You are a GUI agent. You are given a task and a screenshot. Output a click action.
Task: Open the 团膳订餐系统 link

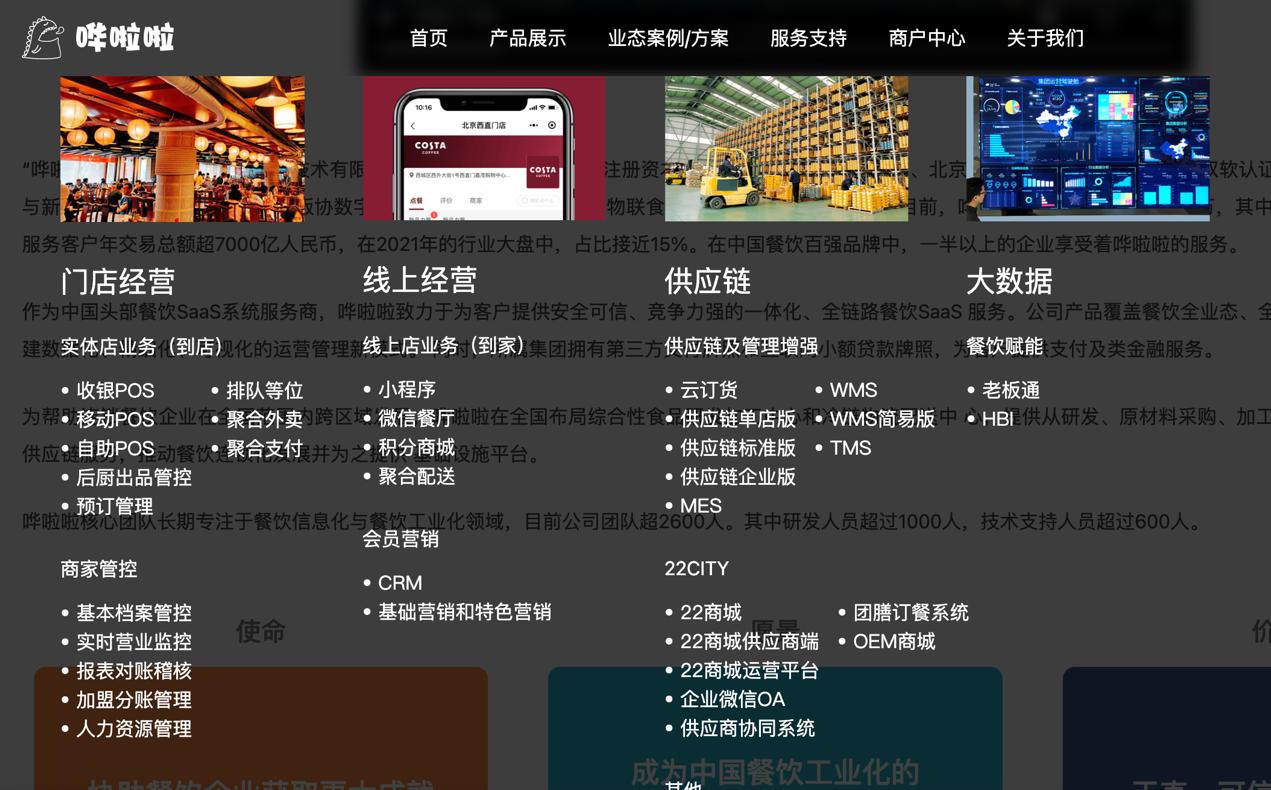[911, 612]
